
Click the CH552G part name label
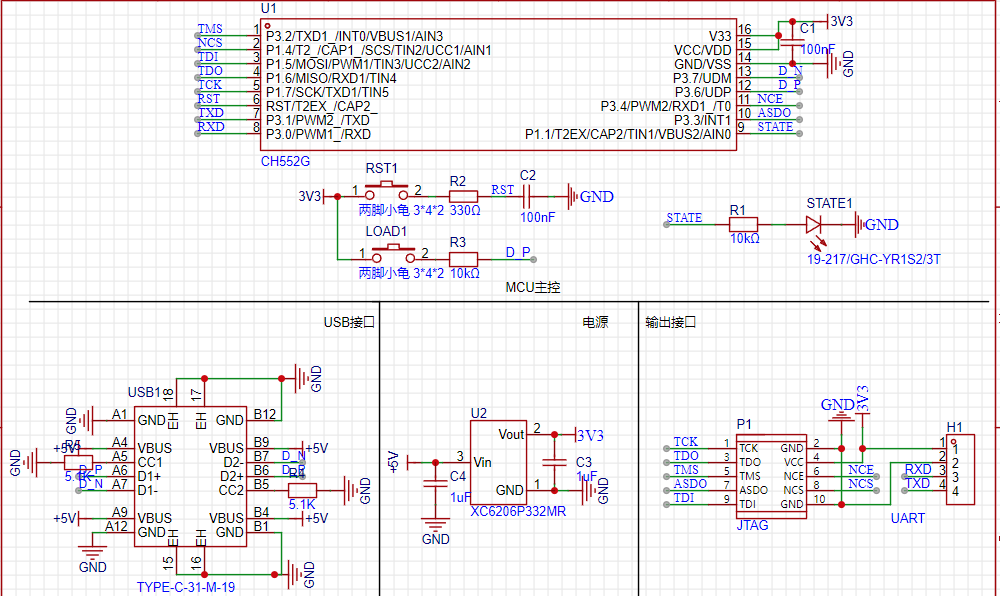point(286,161)
